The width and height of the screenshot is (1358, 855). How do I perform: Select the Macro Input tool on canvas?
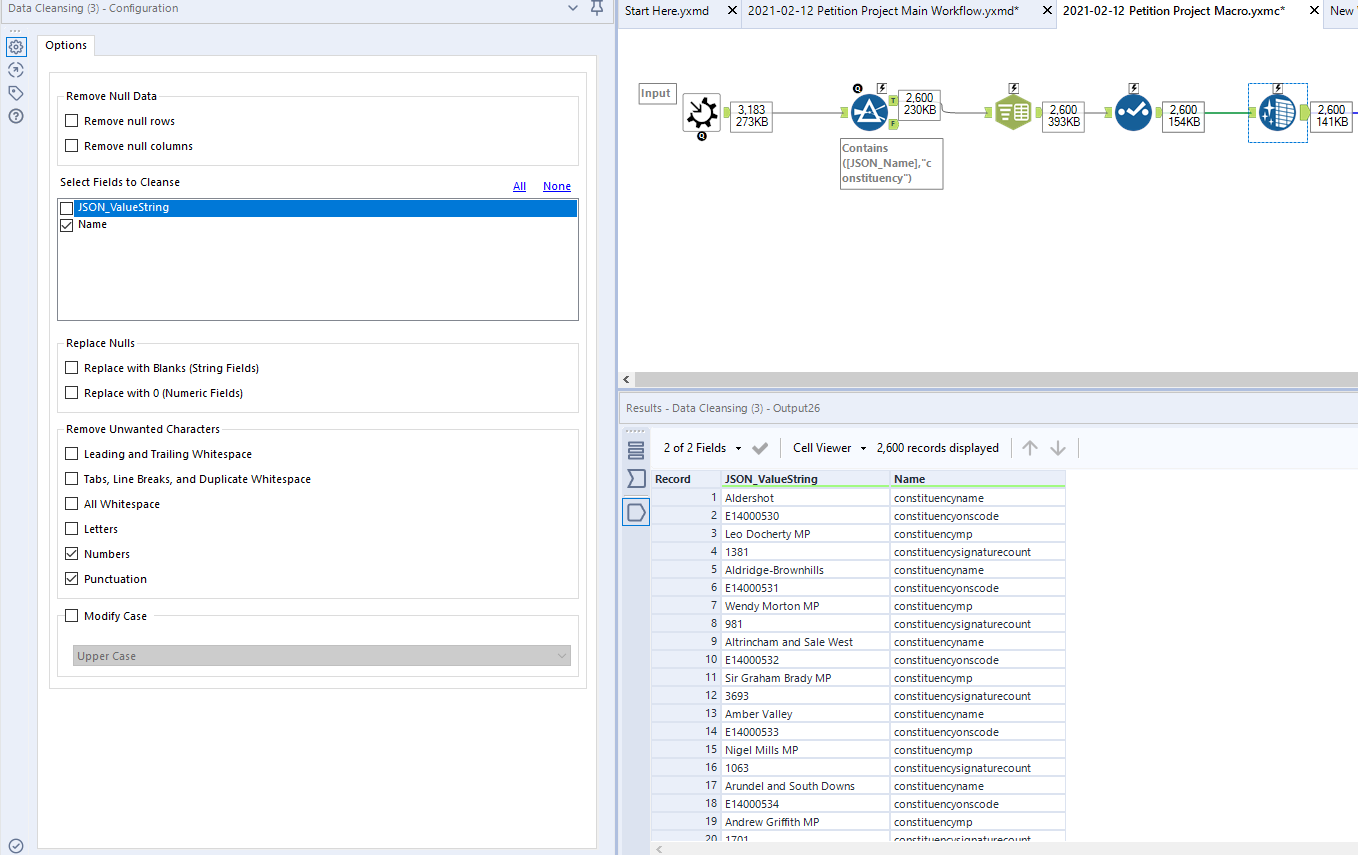coord(702,112)
